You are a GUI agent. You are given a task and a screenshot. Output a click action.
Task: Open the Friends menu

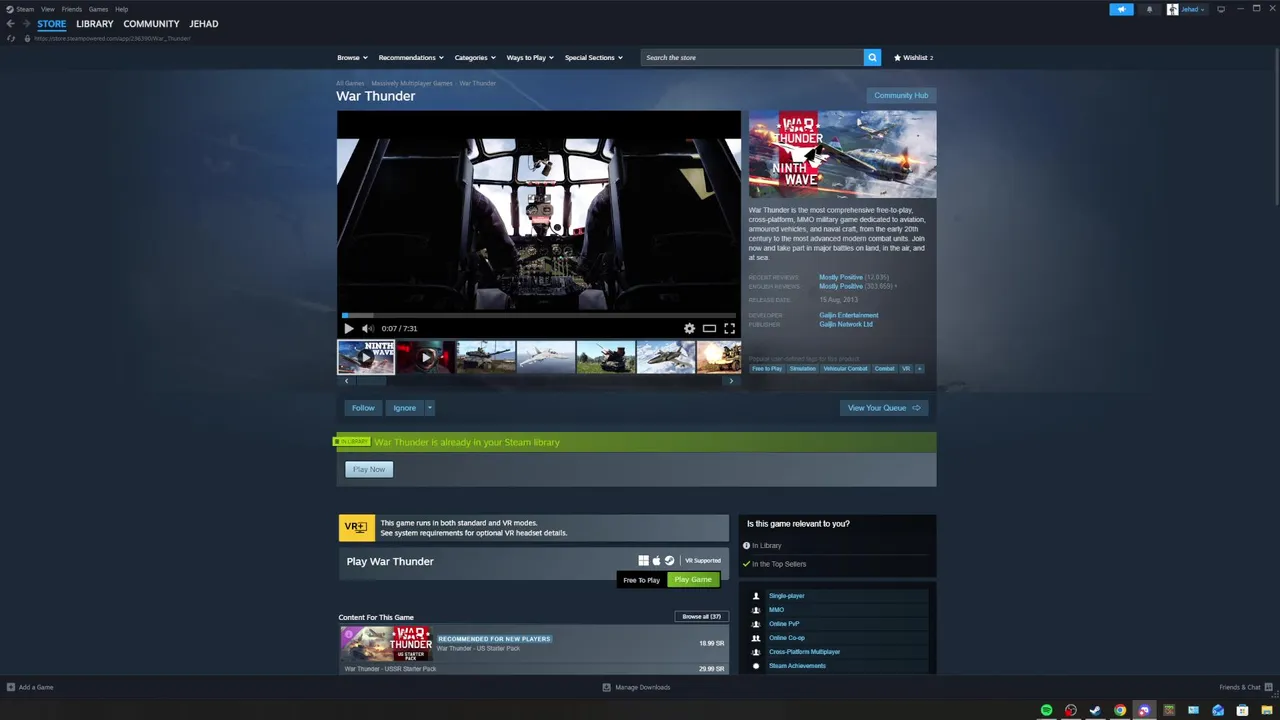pyautogui.click(x=72, y=9)
